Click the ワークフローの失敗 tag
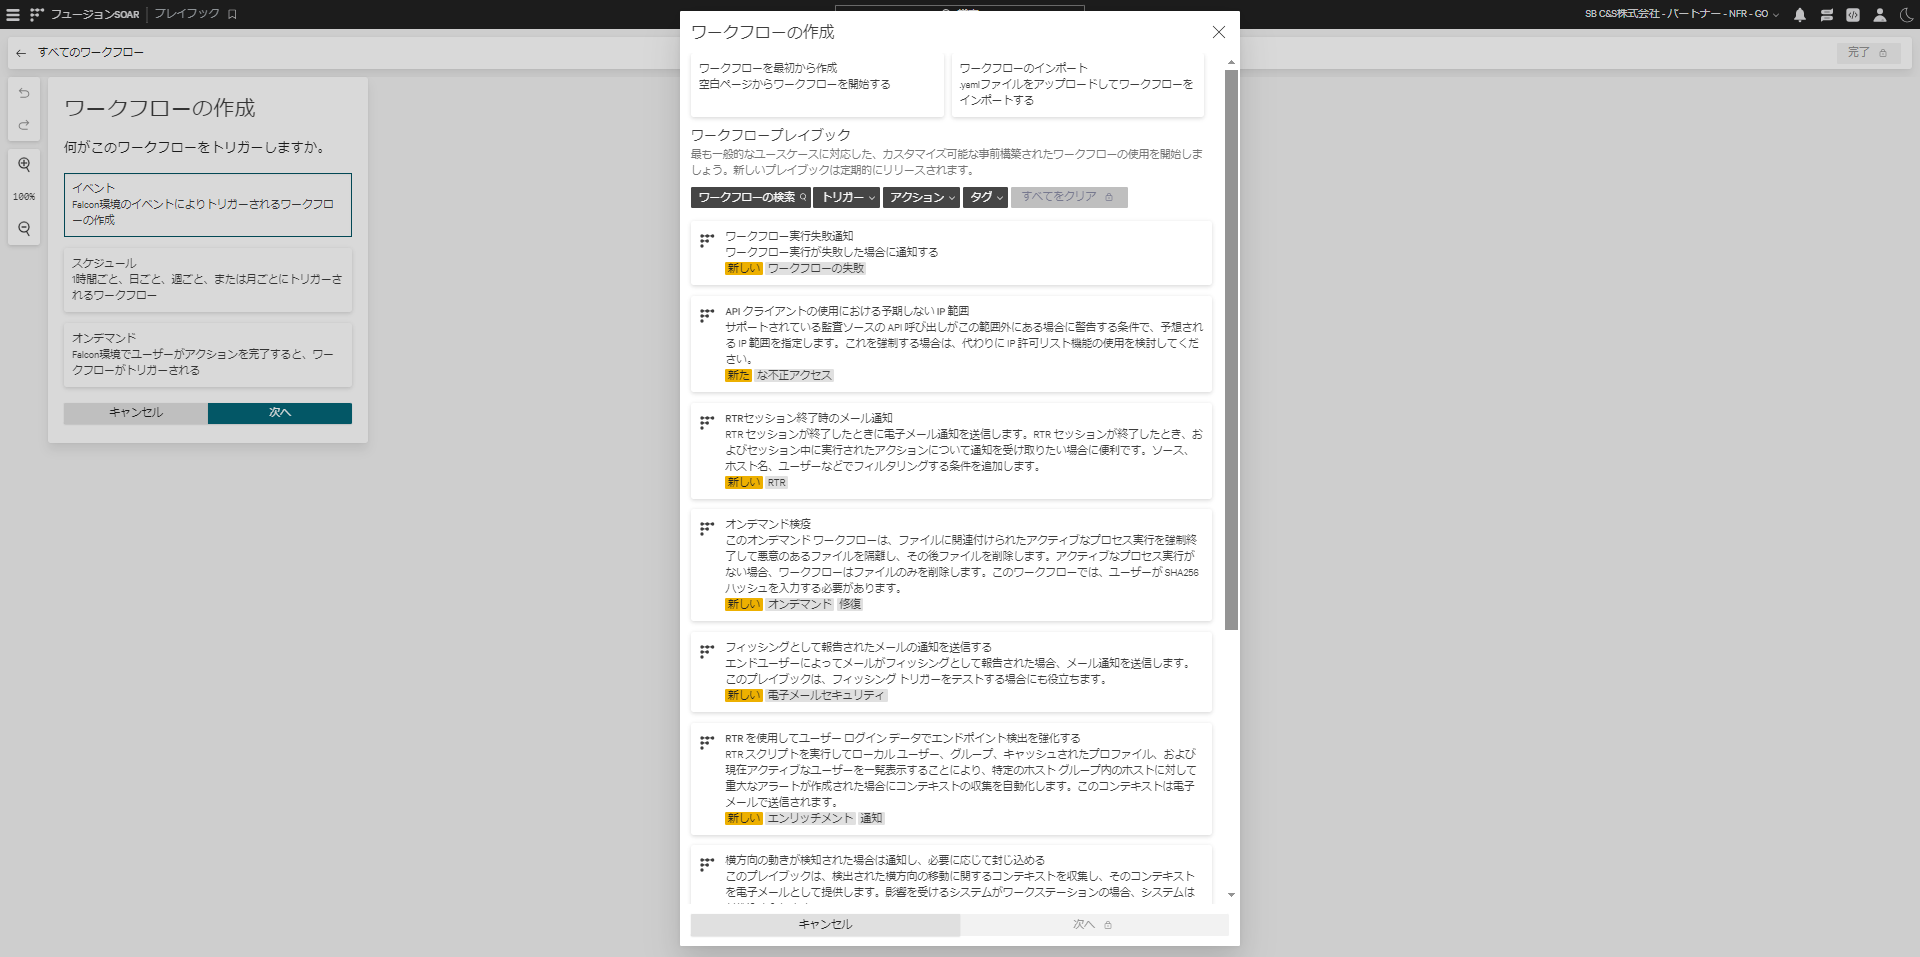 [816, 268]
